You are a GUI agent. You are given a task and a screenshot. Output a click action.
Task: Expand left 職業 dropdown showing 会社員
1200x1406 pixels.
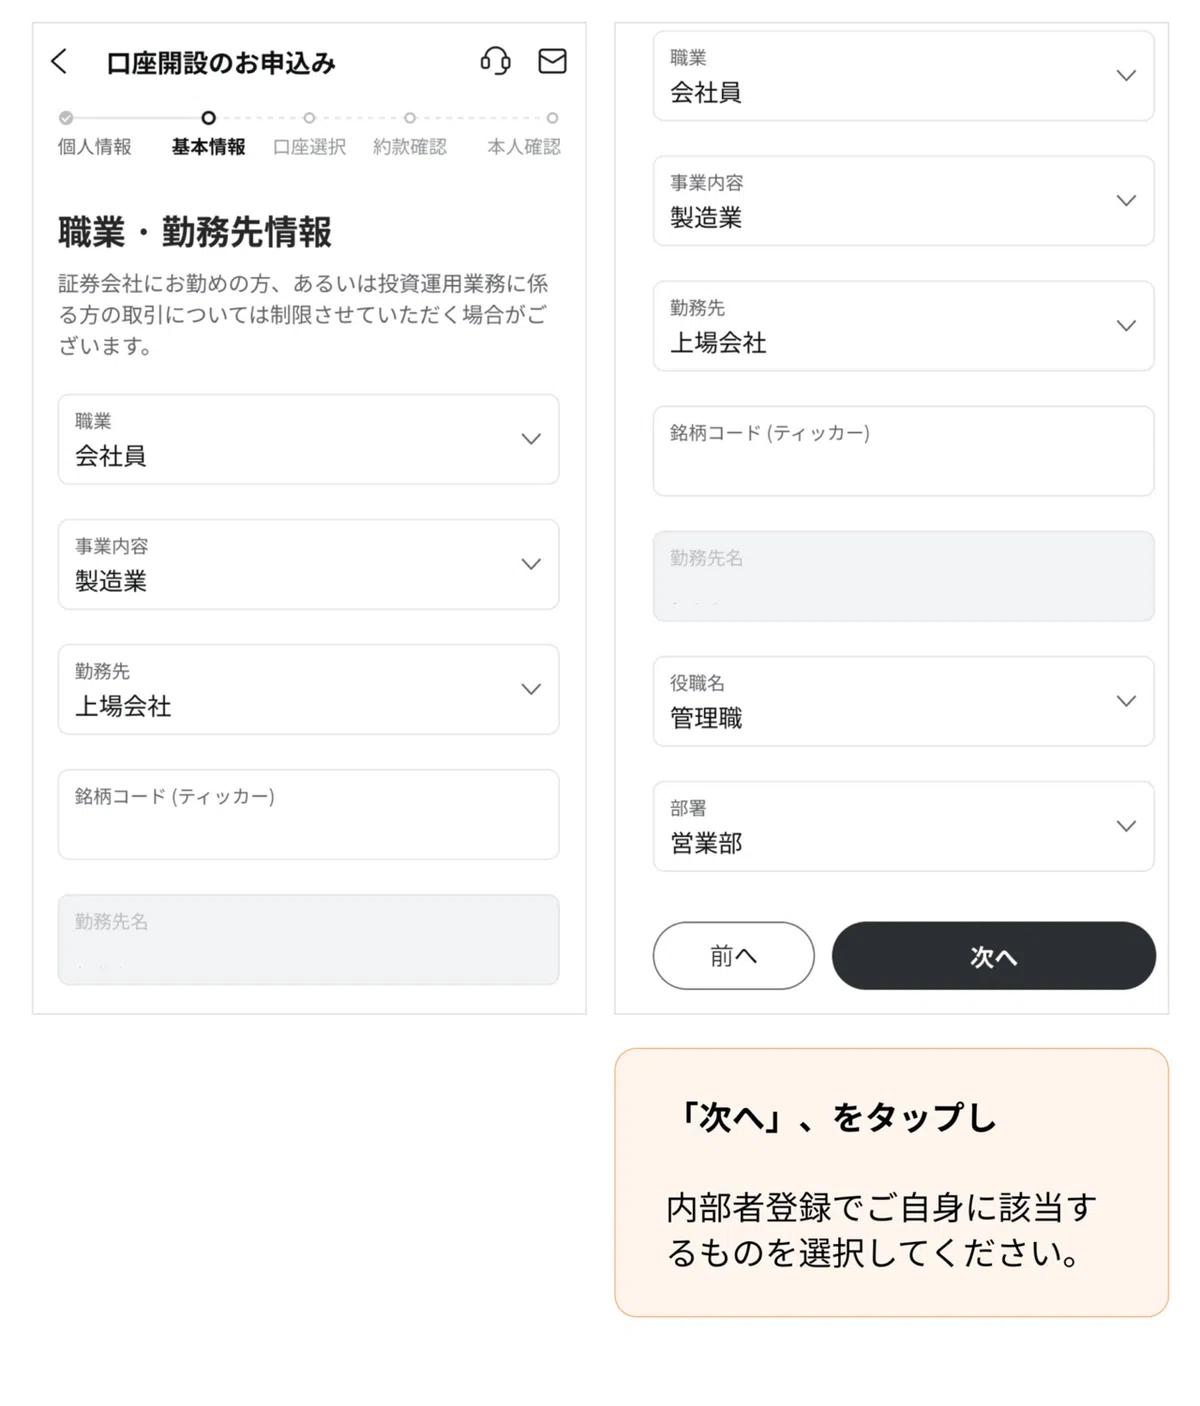coord(308,439)
